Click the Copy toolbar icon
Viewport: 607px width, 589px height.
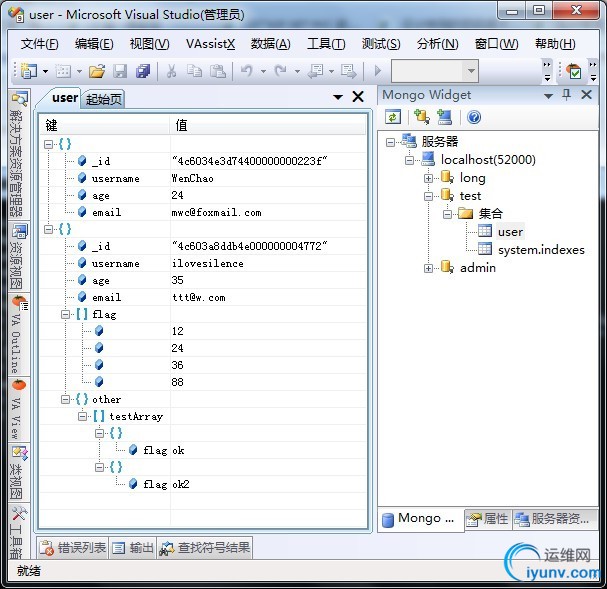tap(194, 71)
